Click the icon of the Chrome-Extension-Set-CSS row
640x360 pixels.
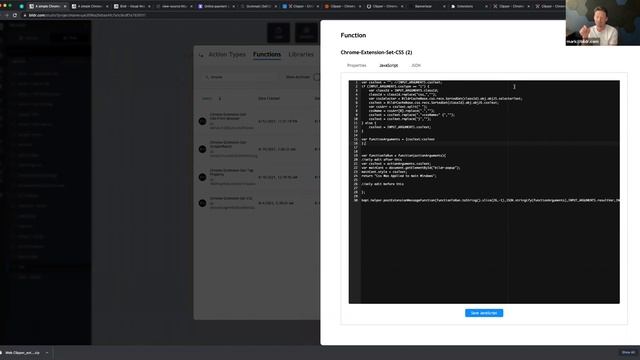(x=202, y=203)
